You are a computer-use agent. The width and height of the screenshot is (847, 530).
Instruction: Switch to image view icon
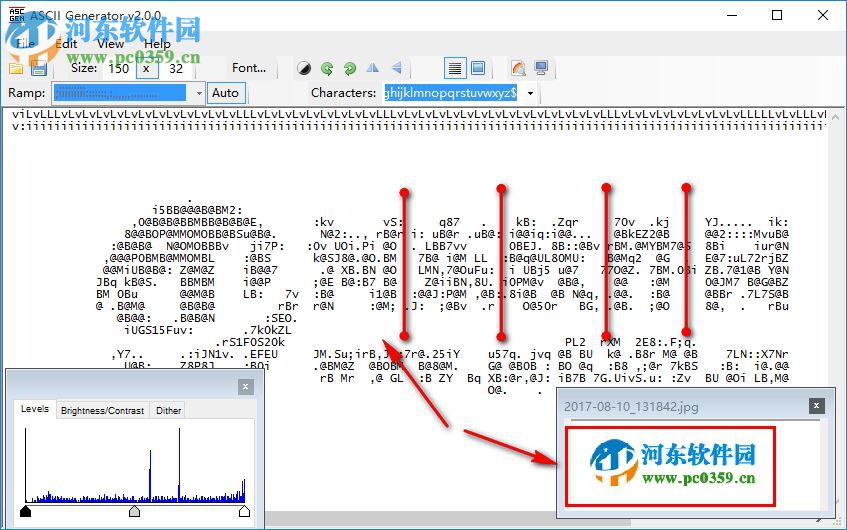coord(478,68)
